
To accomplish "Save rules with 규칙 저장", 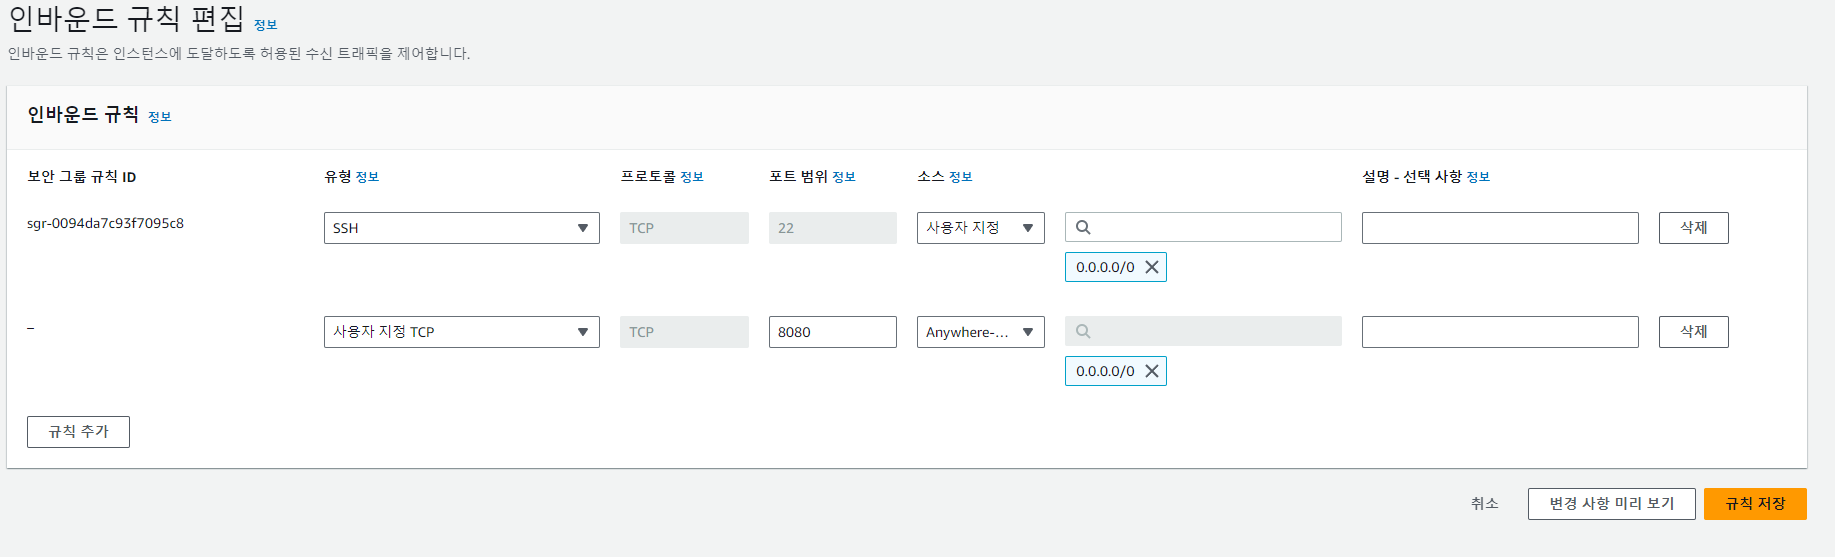I will coord(1755,504).
